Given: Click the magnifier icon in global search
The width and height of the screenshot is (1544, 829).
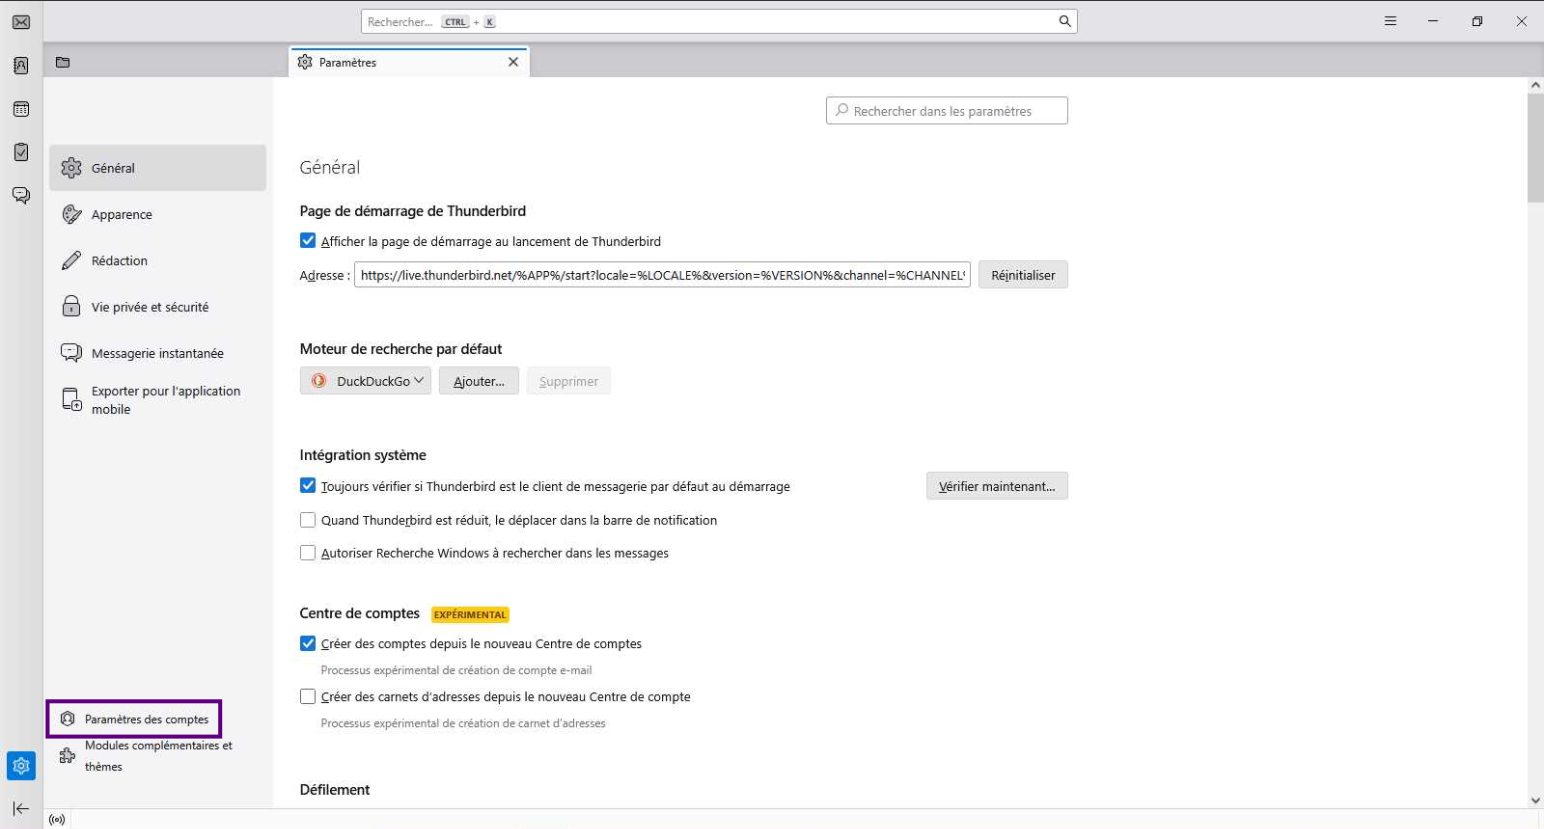Looking at the screenshot, I should (1065, 21).
